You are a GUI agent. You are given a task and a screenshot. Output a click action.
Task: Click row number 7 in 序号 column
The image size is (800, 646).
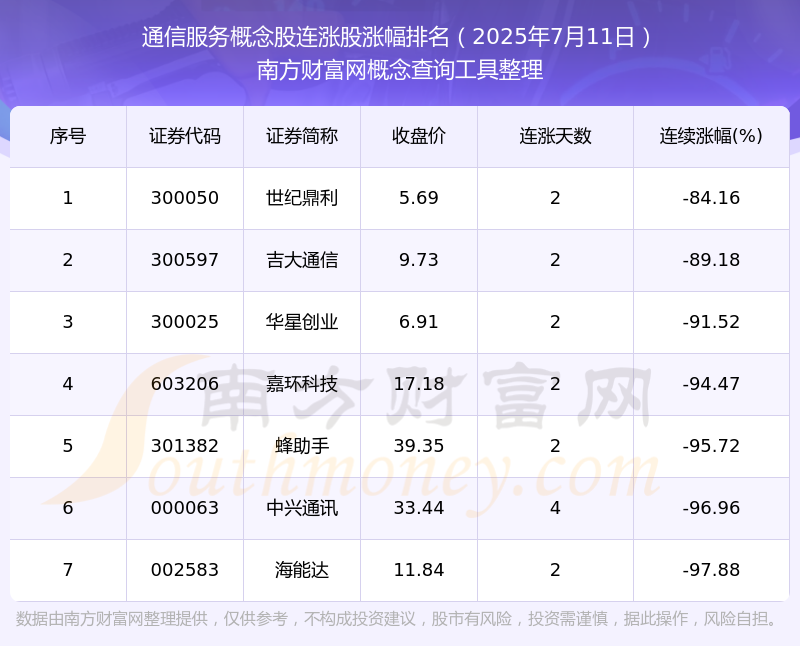coord(68,570)
